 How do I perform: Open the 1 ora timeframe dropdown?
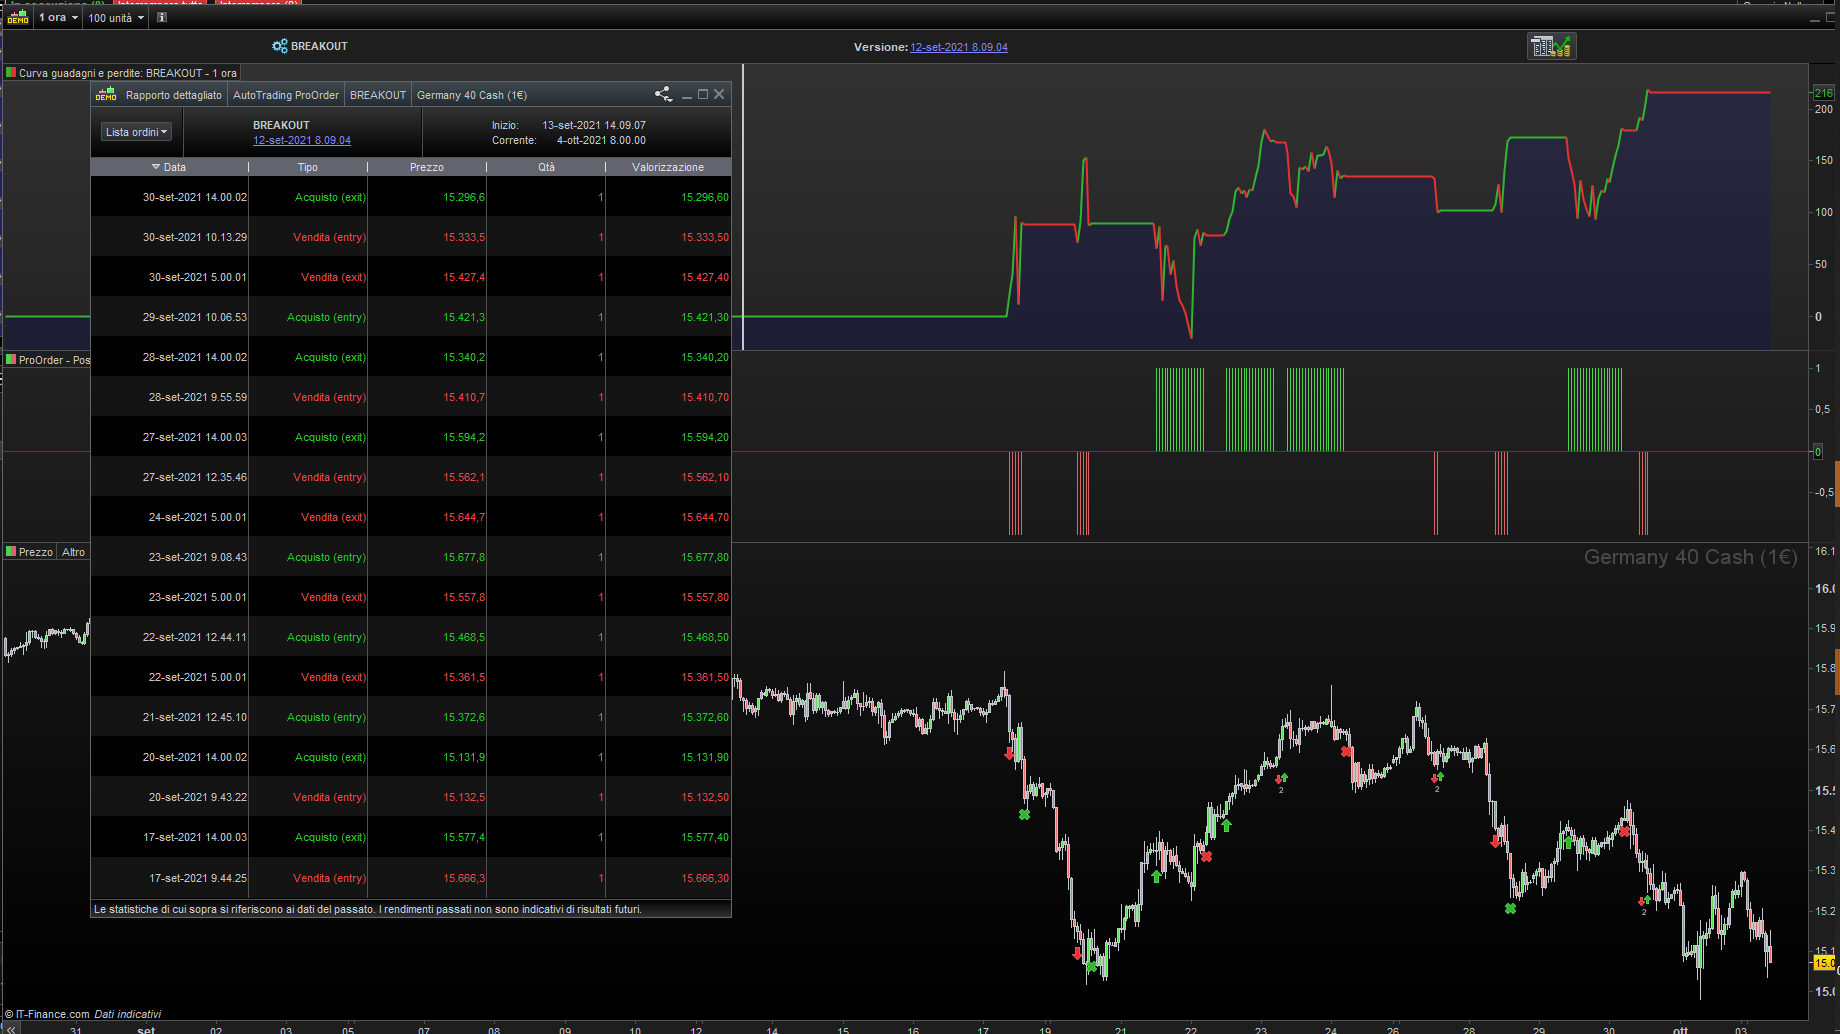pyautogui.click(x=58, y=17)
